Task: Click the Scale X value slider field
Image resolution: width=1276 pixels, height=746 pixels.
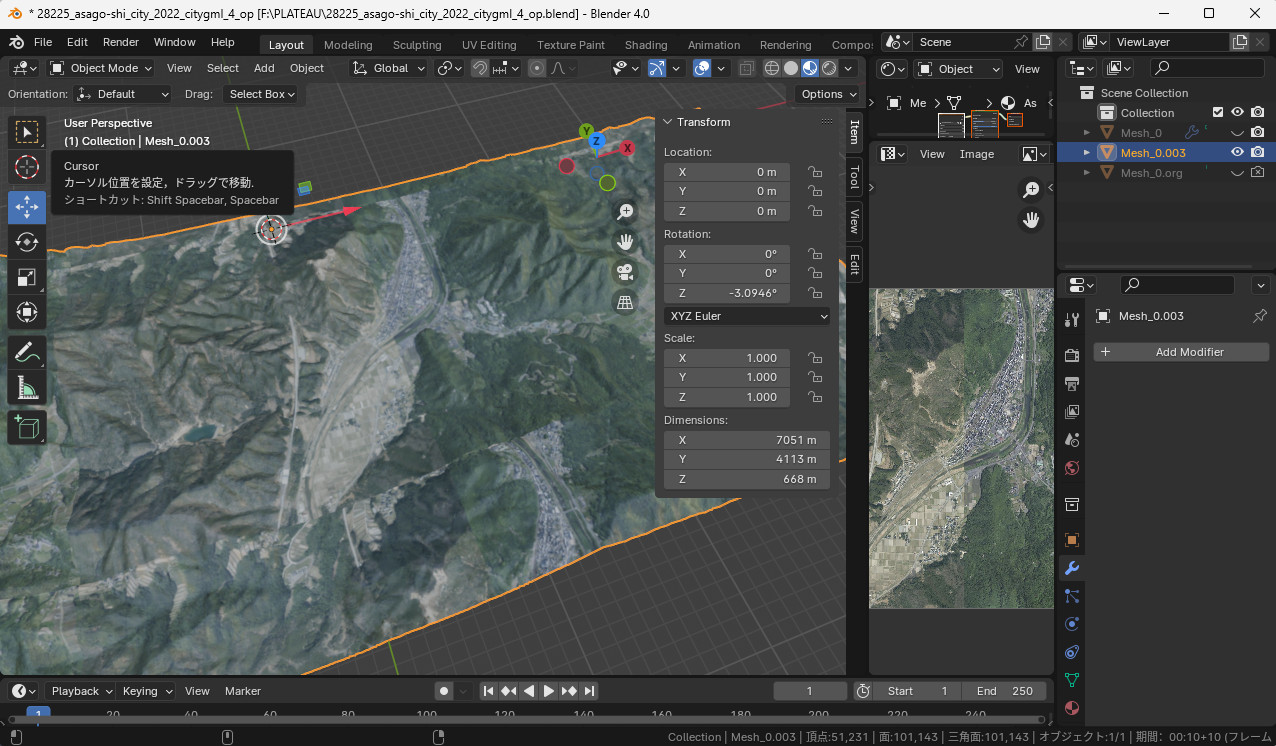Action: click(727, 358)
